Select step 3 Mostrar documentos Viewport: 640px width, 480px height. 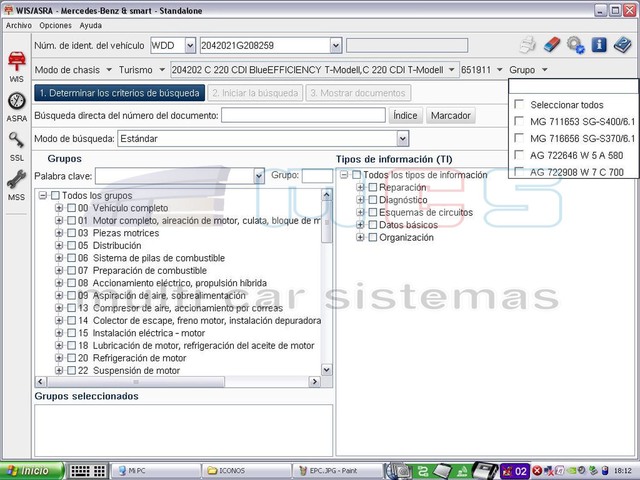pos(358,93)
